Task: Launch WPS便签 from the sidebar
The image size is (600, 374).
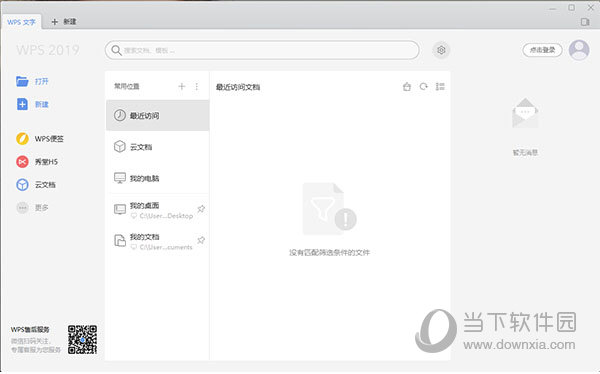Action: [x=40, y=139]
